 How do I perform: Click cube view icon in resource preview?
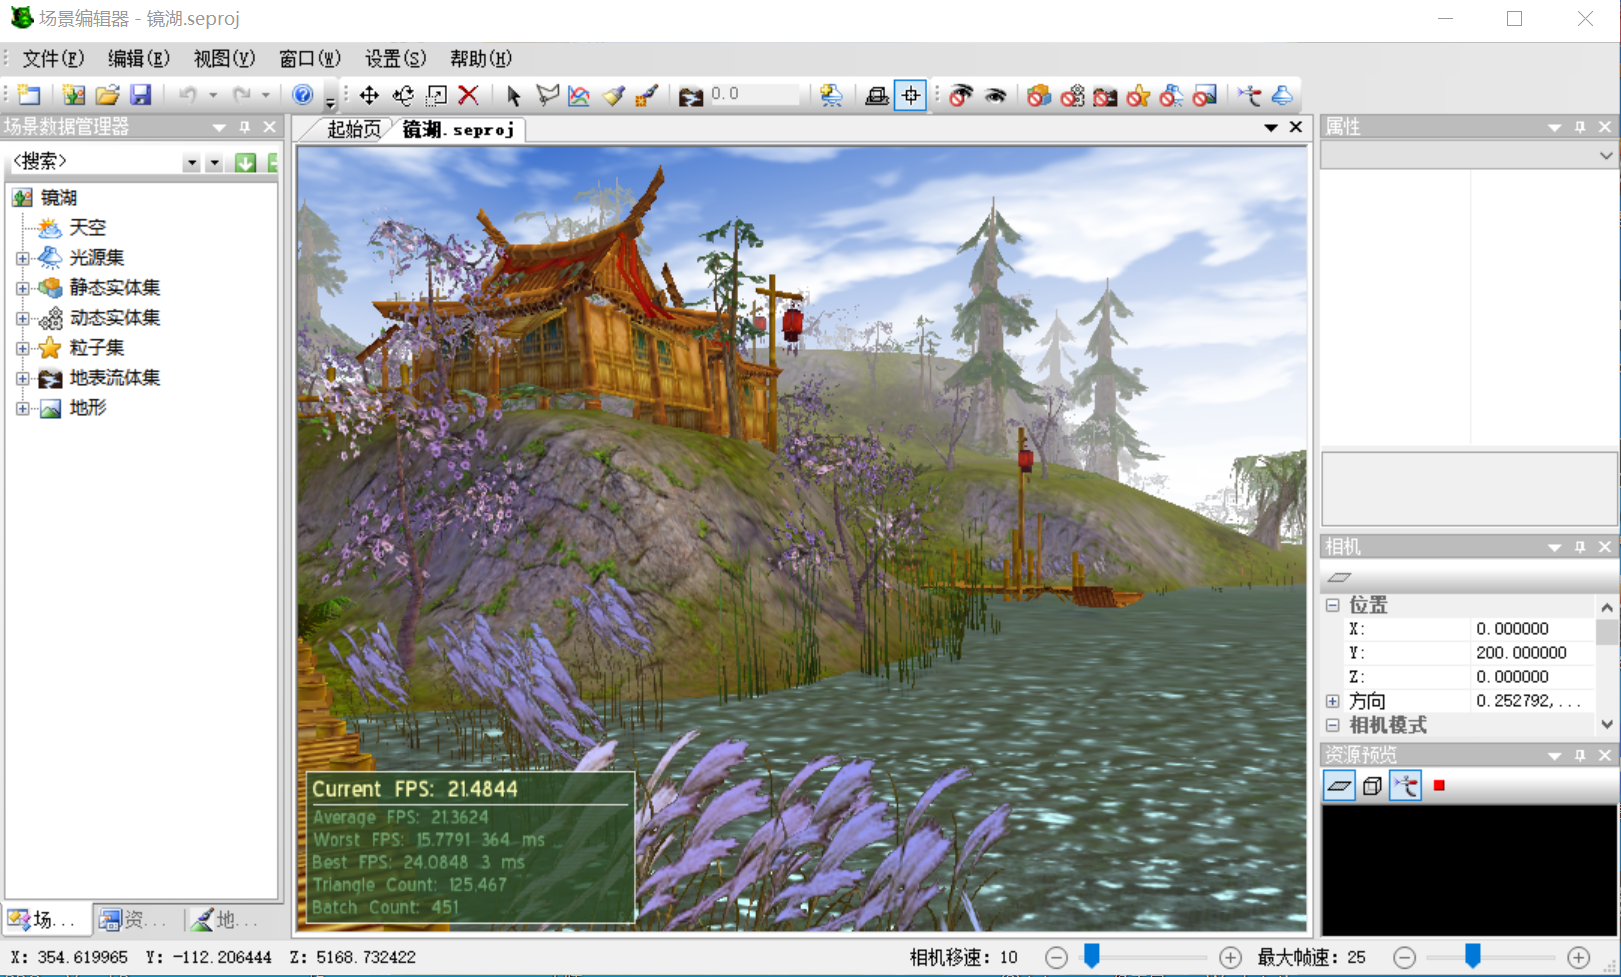pyautogui.click(x=1372, y=786)
